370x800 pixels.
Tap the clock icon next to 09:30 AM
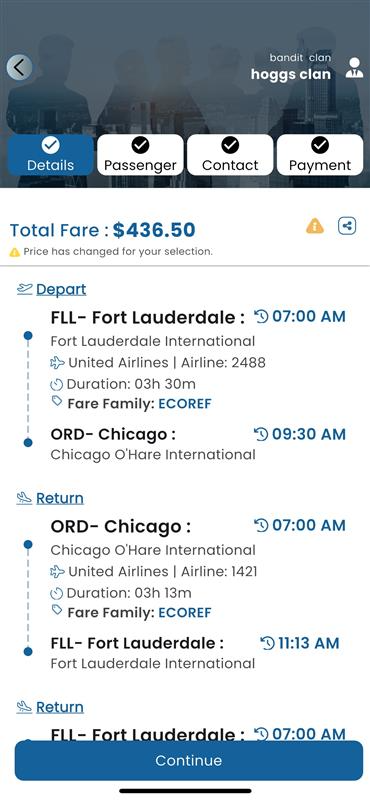coord(261,434)
